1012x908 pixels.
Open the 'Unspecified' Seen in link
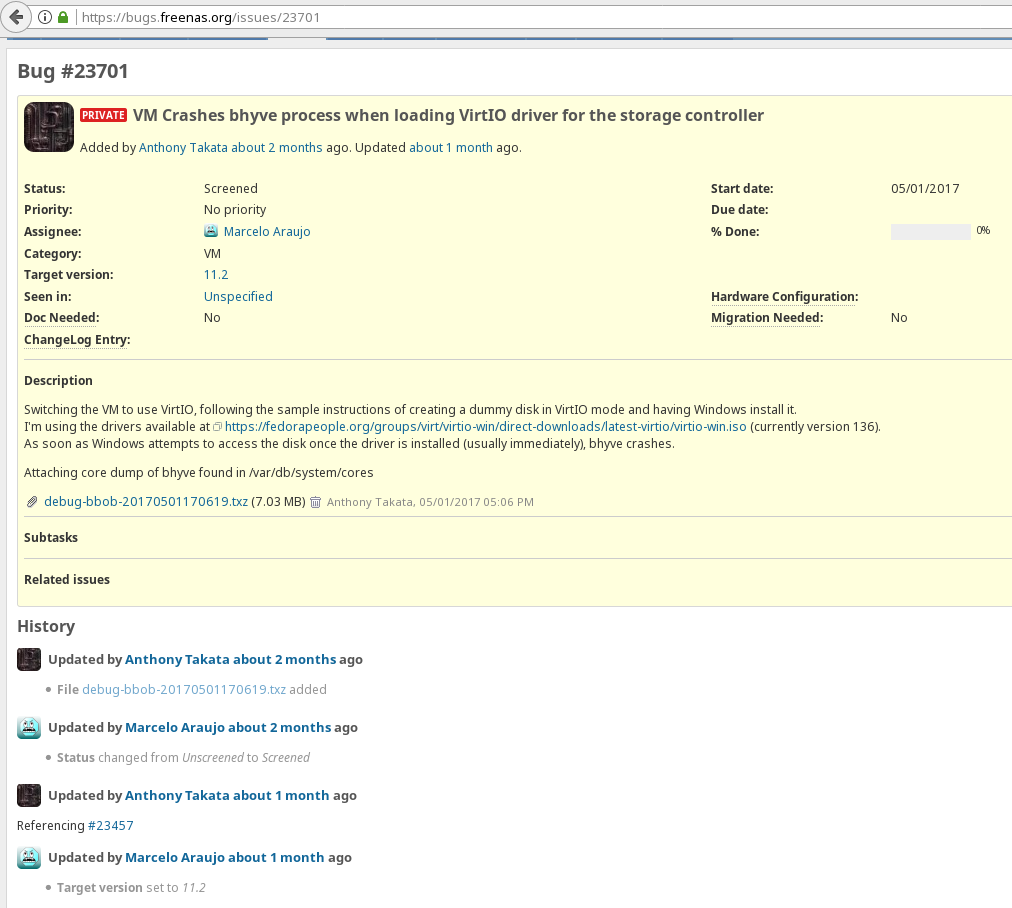[238, 296]
